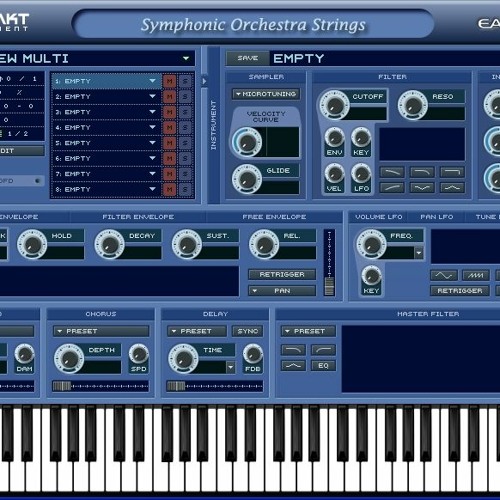Click the delay TIME knob
The width and height of the screenshot is (500, 500).
click(183, 359)
